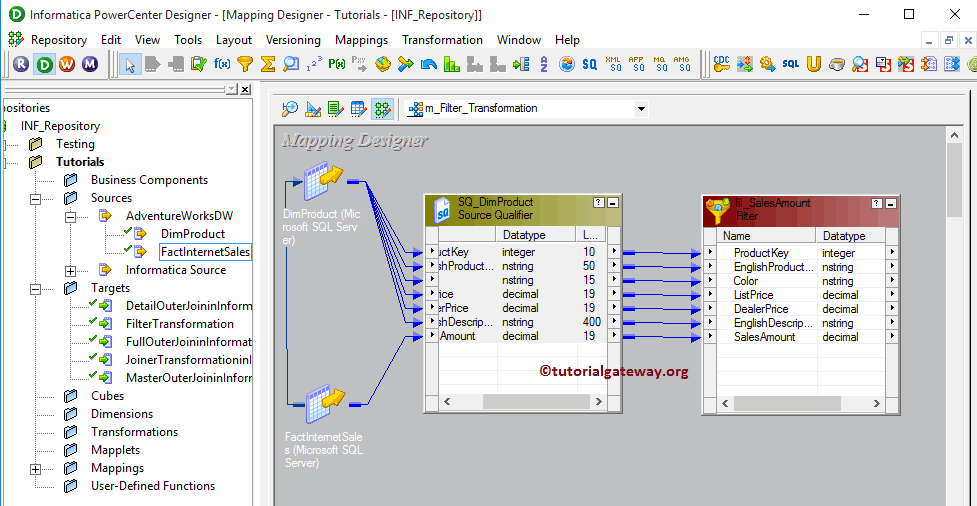Expand the Informatica Source node
This screenshot has width=977, height=506.
click(70, 270)
